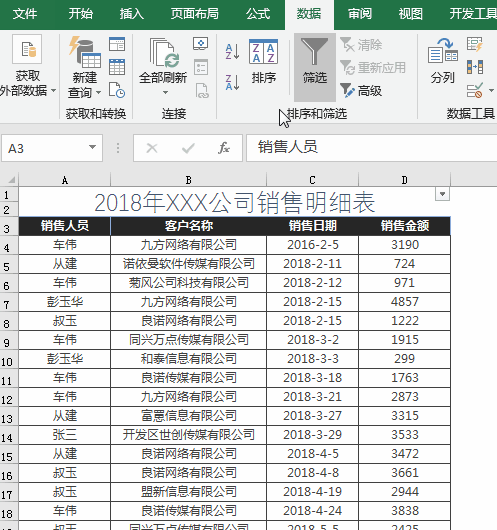This screenshot has height=530, width=497.
Task: Switch to the 页面布局 tab
Action: [x=195, y=14]
